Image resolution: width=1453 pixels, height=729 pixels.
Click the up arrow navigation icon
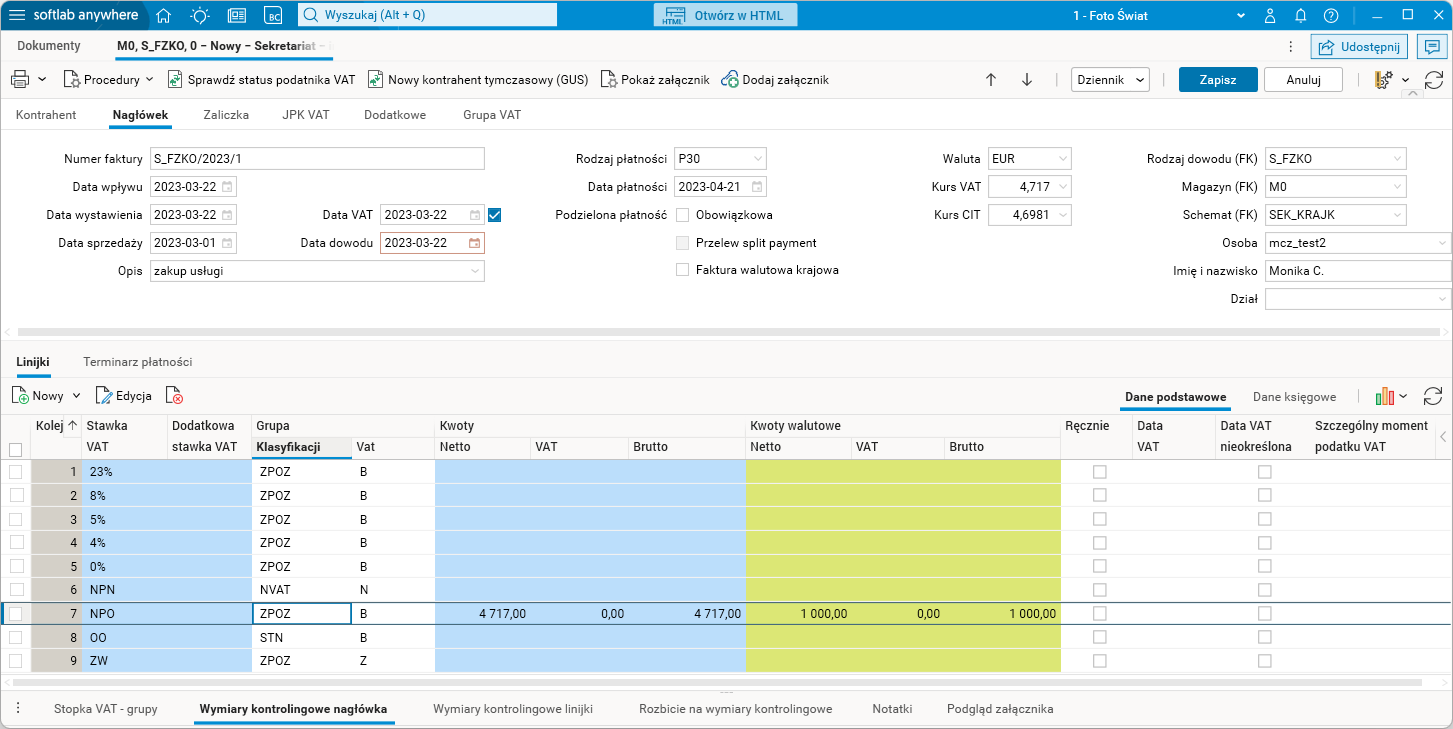tap(991, 80)
